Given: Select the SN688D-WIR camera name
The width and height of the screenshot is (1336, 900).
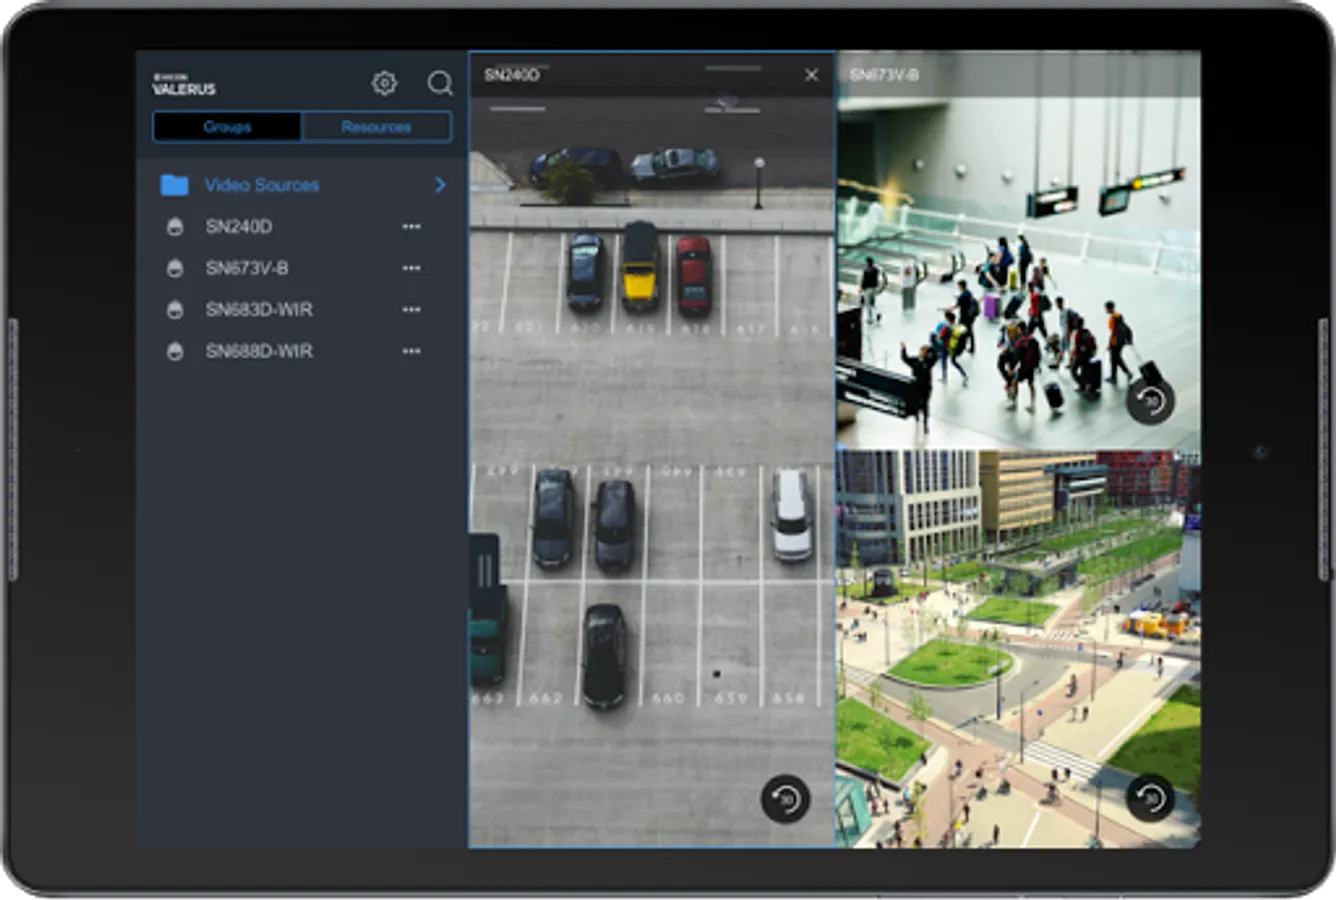Looking at the screenshot, I should (x=259, y=351).
